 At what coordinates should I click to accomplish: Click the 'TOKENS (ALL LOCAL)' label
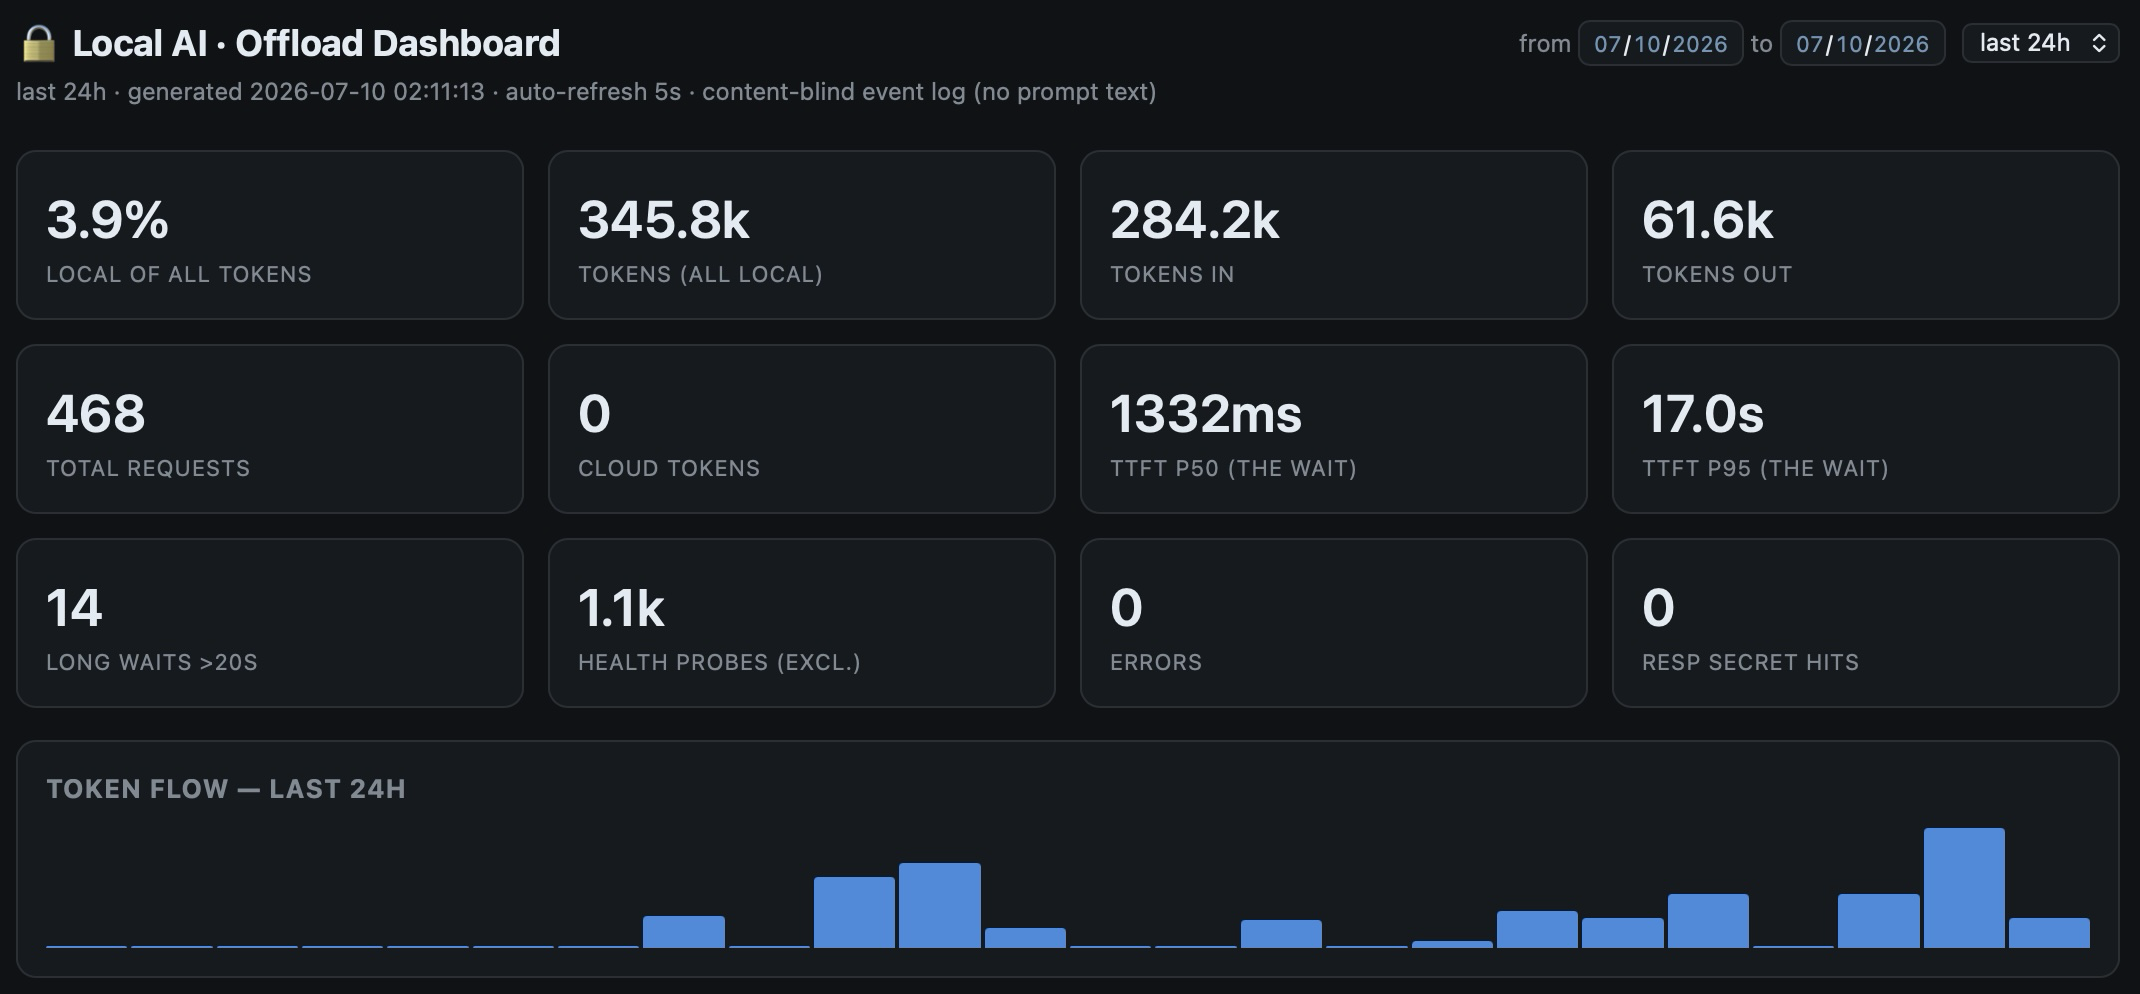(700, 274)
